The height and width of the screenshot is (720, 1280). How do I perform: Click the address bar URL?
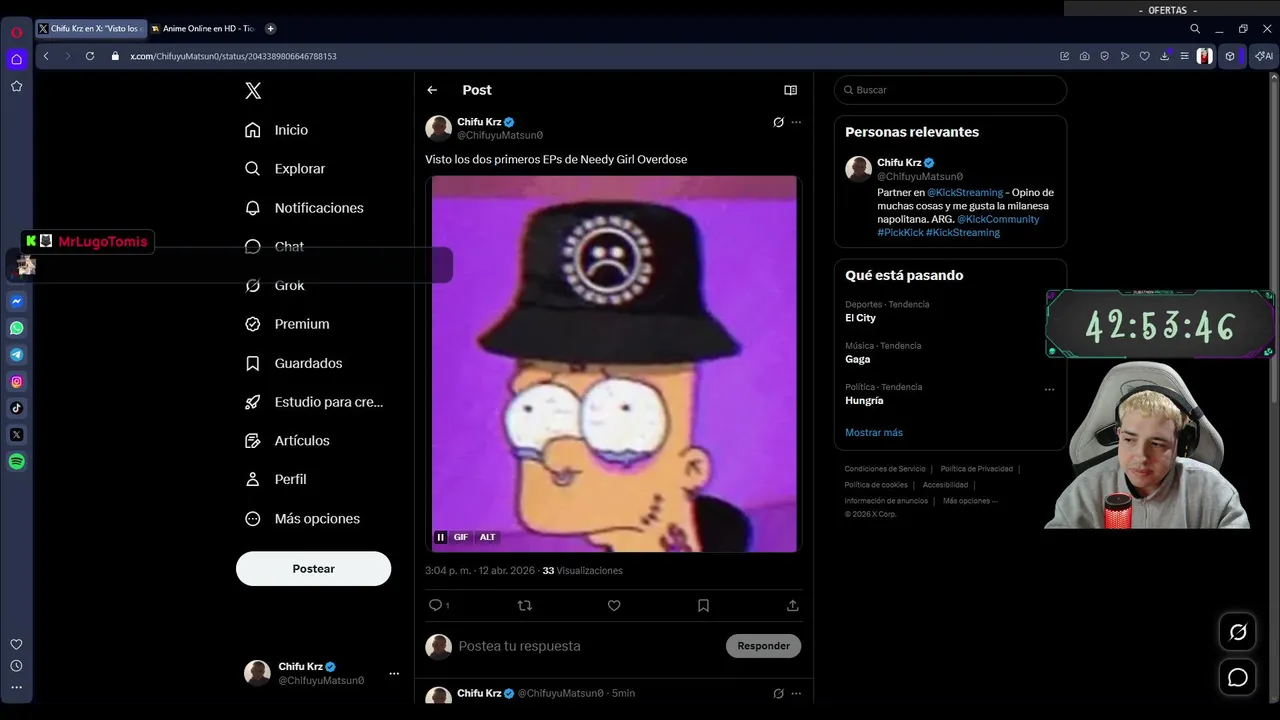click(233, 56)
